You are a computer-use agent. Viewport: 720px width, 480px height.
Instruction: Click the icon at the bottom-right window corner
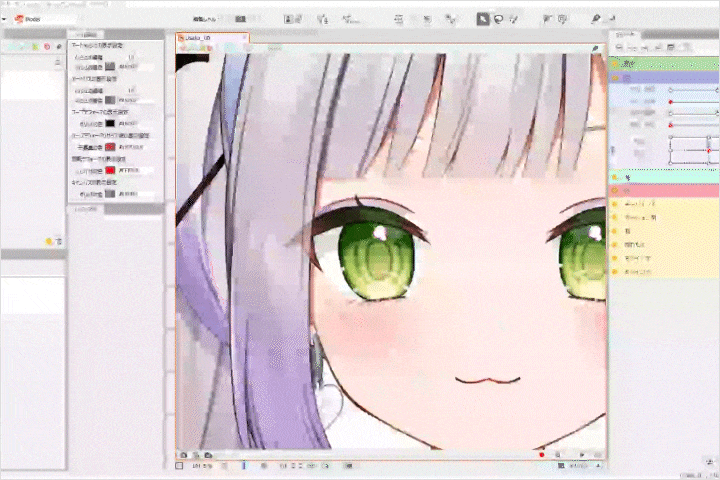click(x=711, y=462)
